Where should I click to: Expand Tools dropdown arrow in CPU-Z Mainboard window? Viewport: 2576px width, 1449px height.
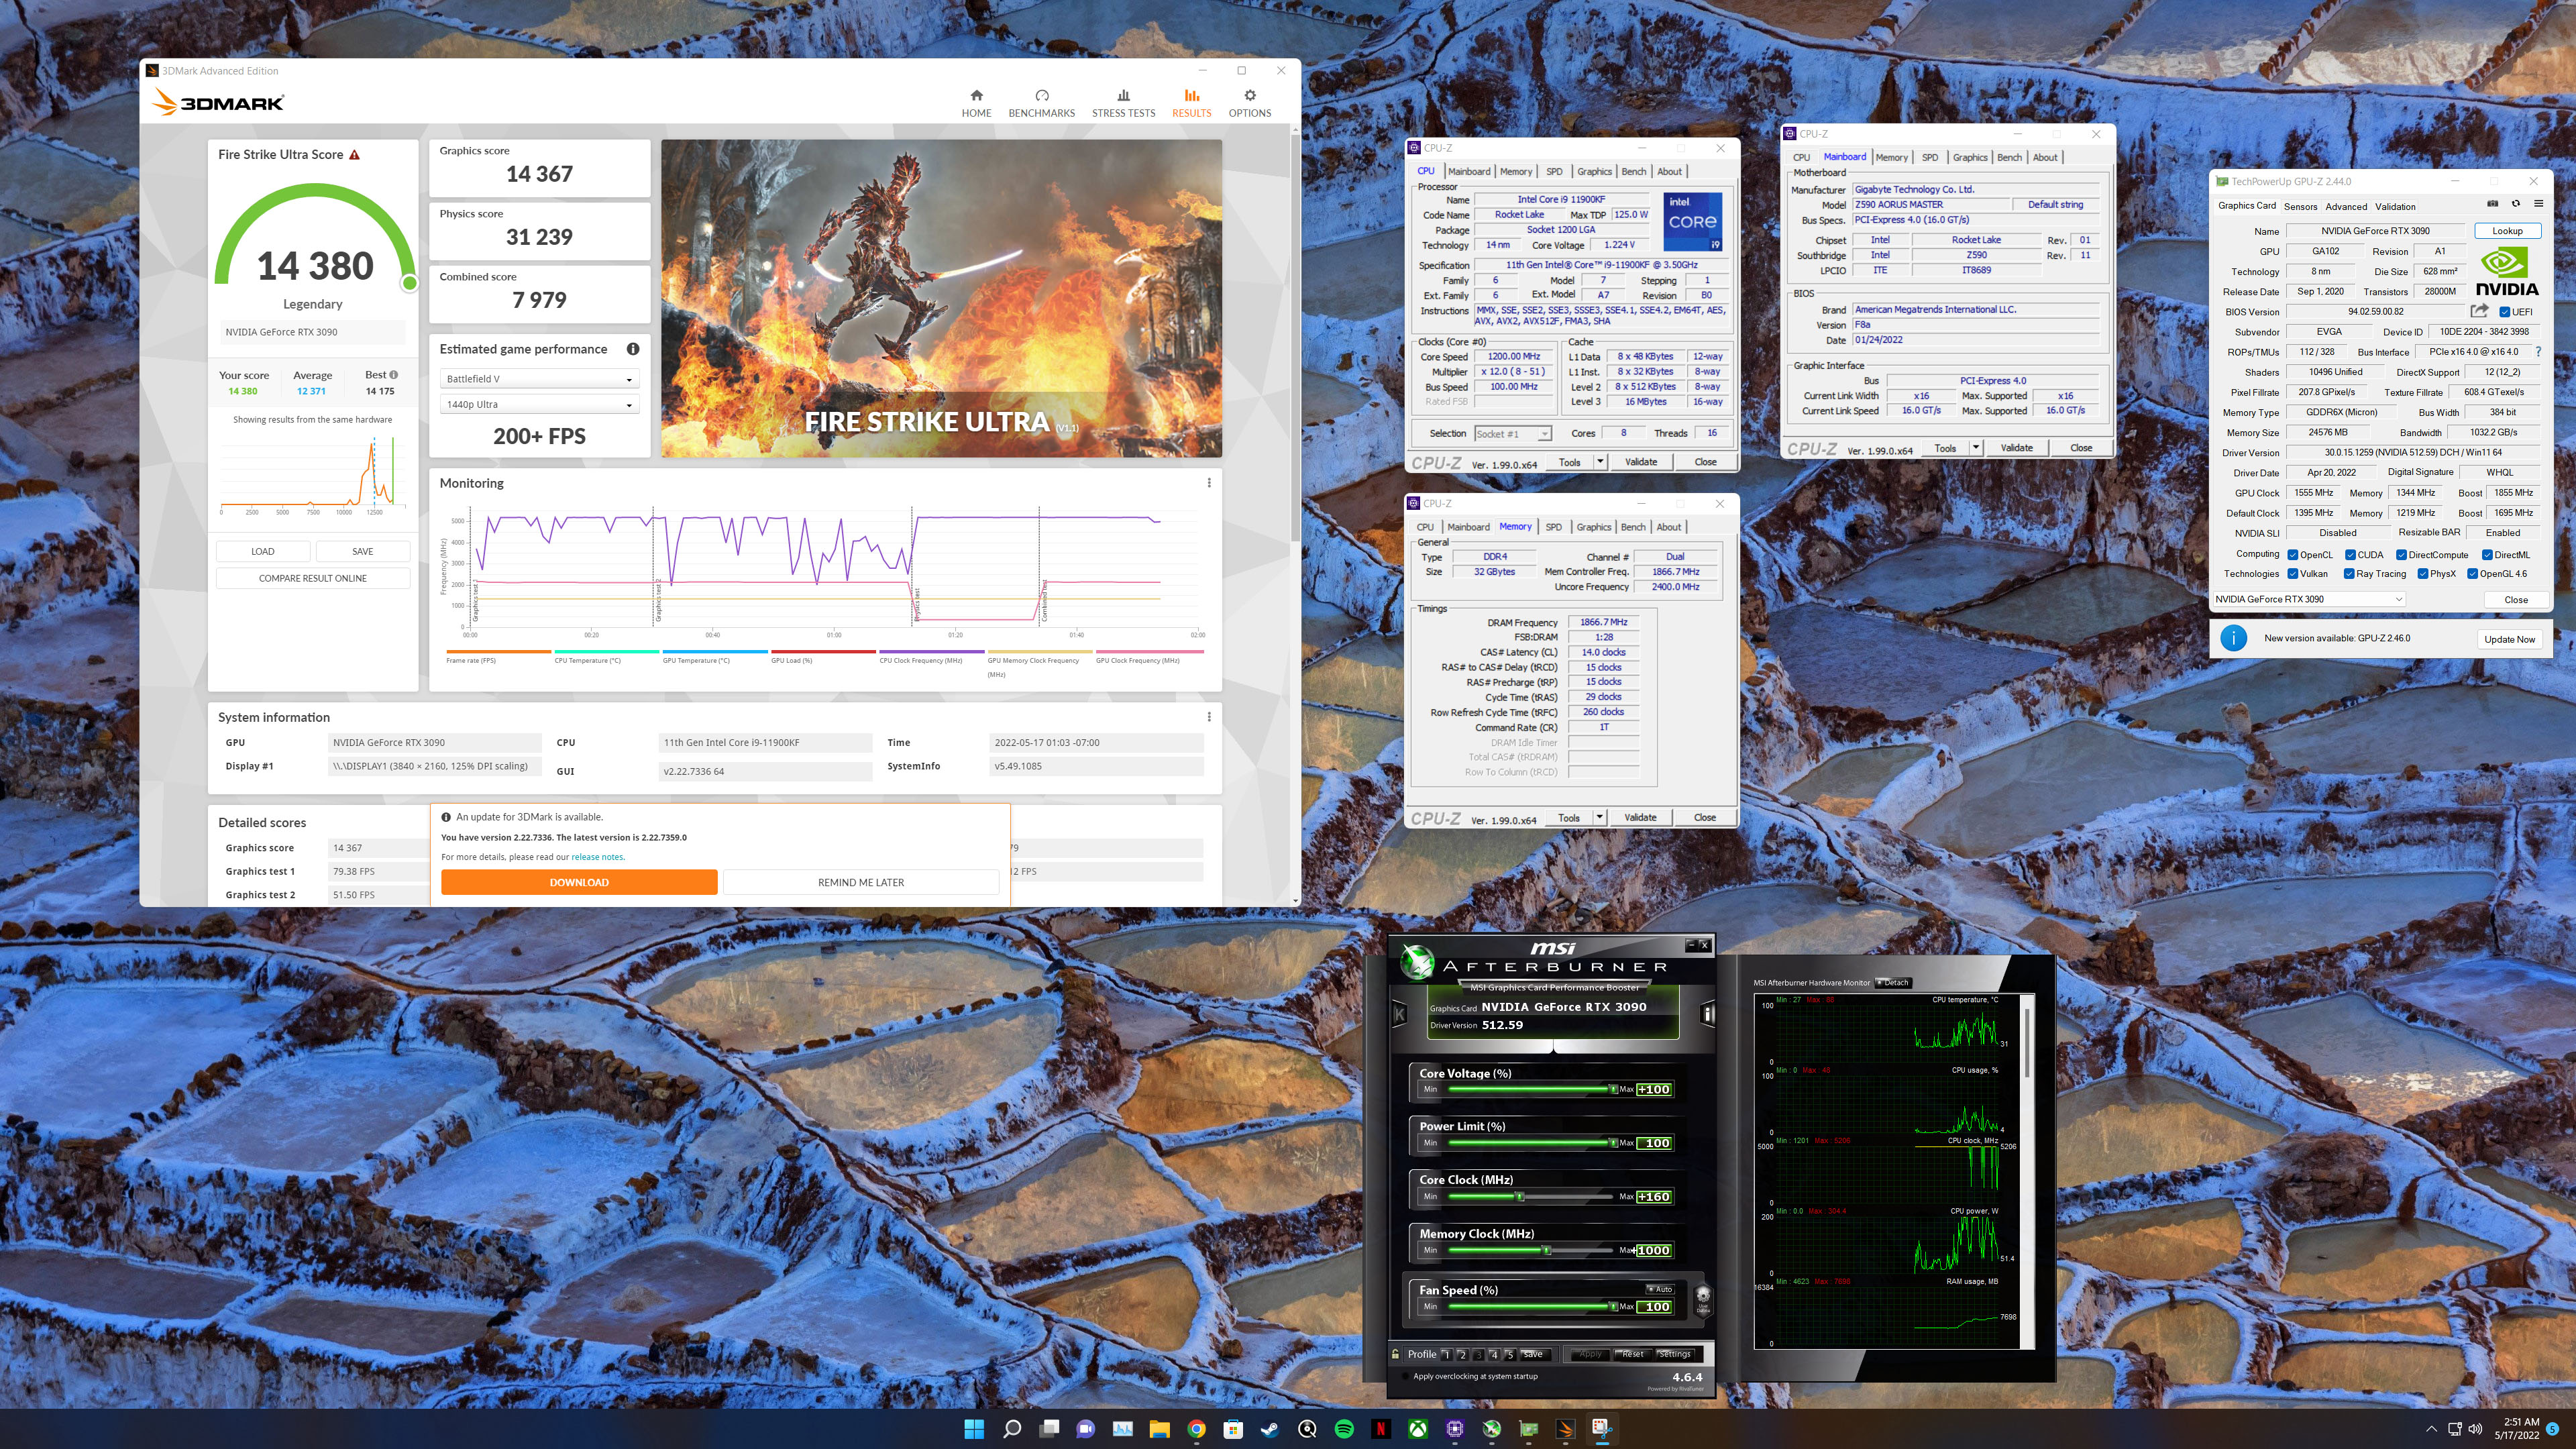pyautogui.click(x=1976, y=448)
